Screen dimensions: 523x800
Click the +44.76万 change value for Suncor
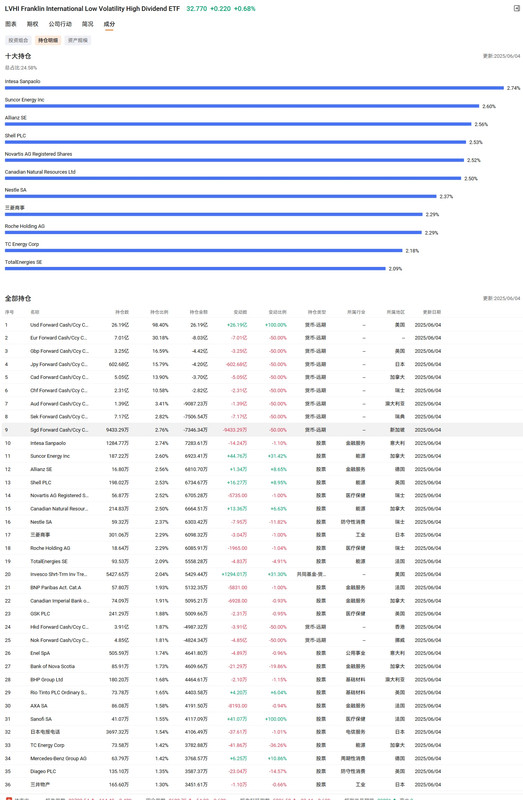[237, 456]
